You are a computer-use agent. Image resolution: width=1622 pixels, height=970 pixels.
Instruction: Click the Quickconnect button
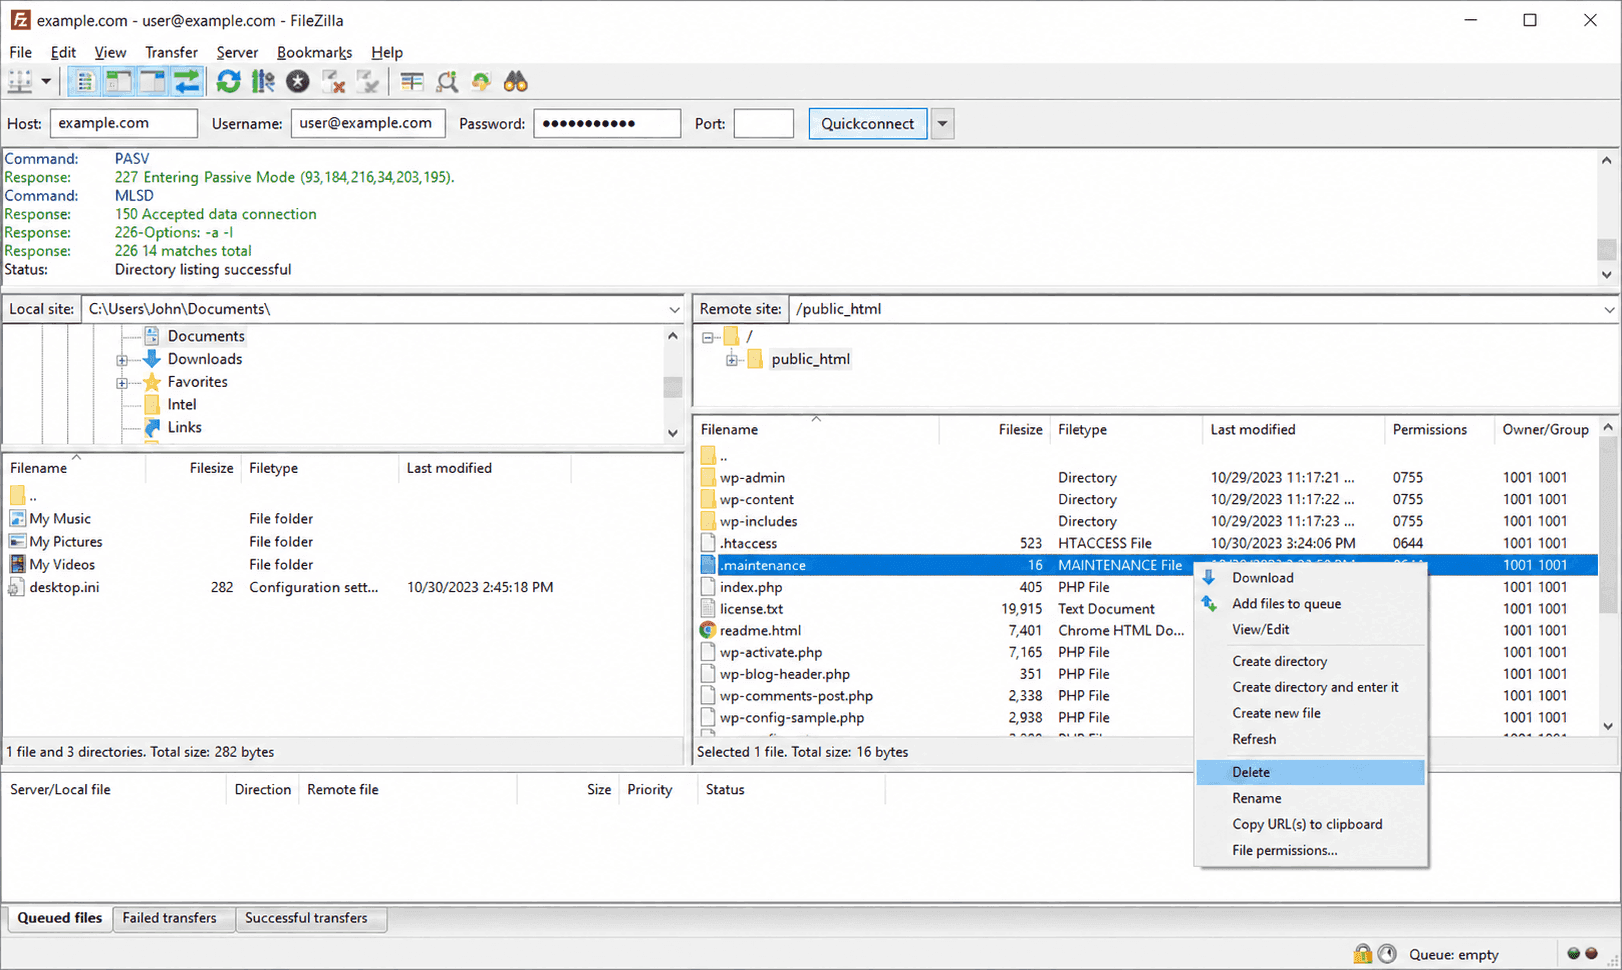(868, 124)
